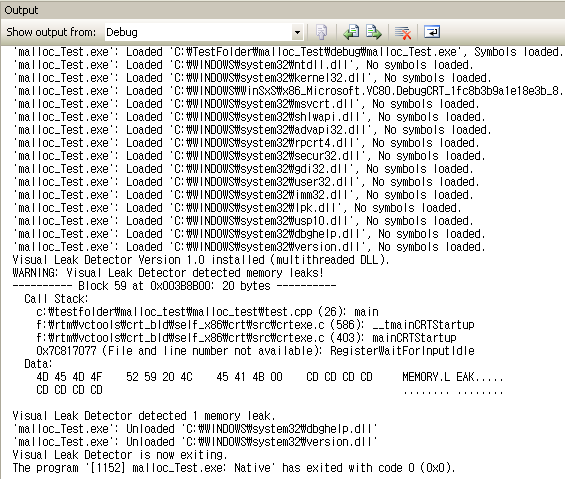Click the second 'CD CD CD CD' hex line

click(x=69, y=390)
